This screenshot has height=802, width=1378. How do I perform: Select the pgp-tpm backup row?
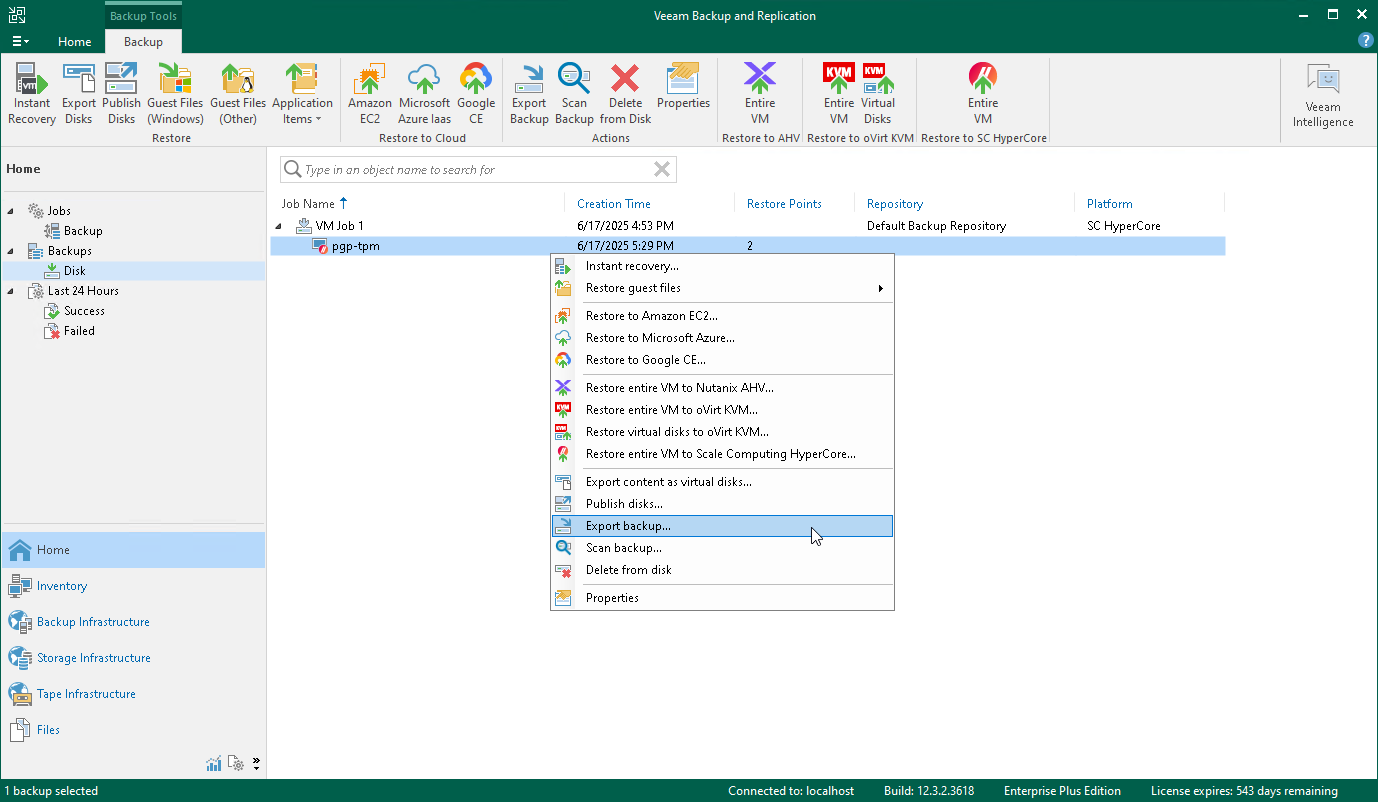(747, 246)
